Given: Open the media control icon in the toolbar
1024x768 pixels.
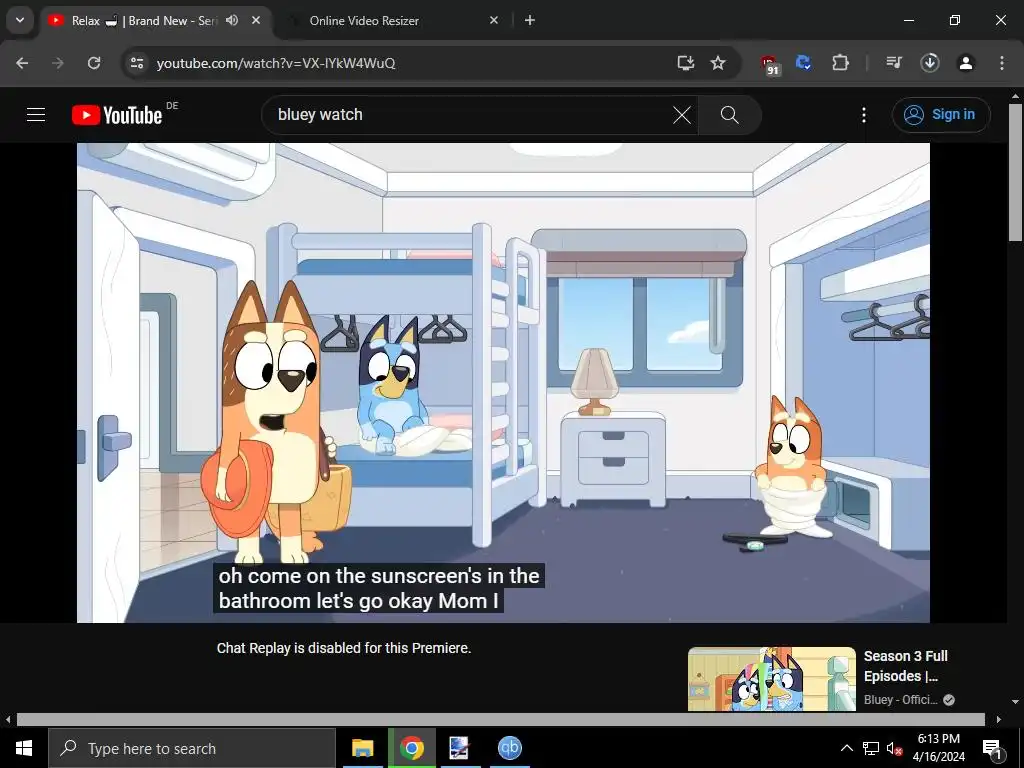Looking at the screenshot, I should (x=893, y=63).
